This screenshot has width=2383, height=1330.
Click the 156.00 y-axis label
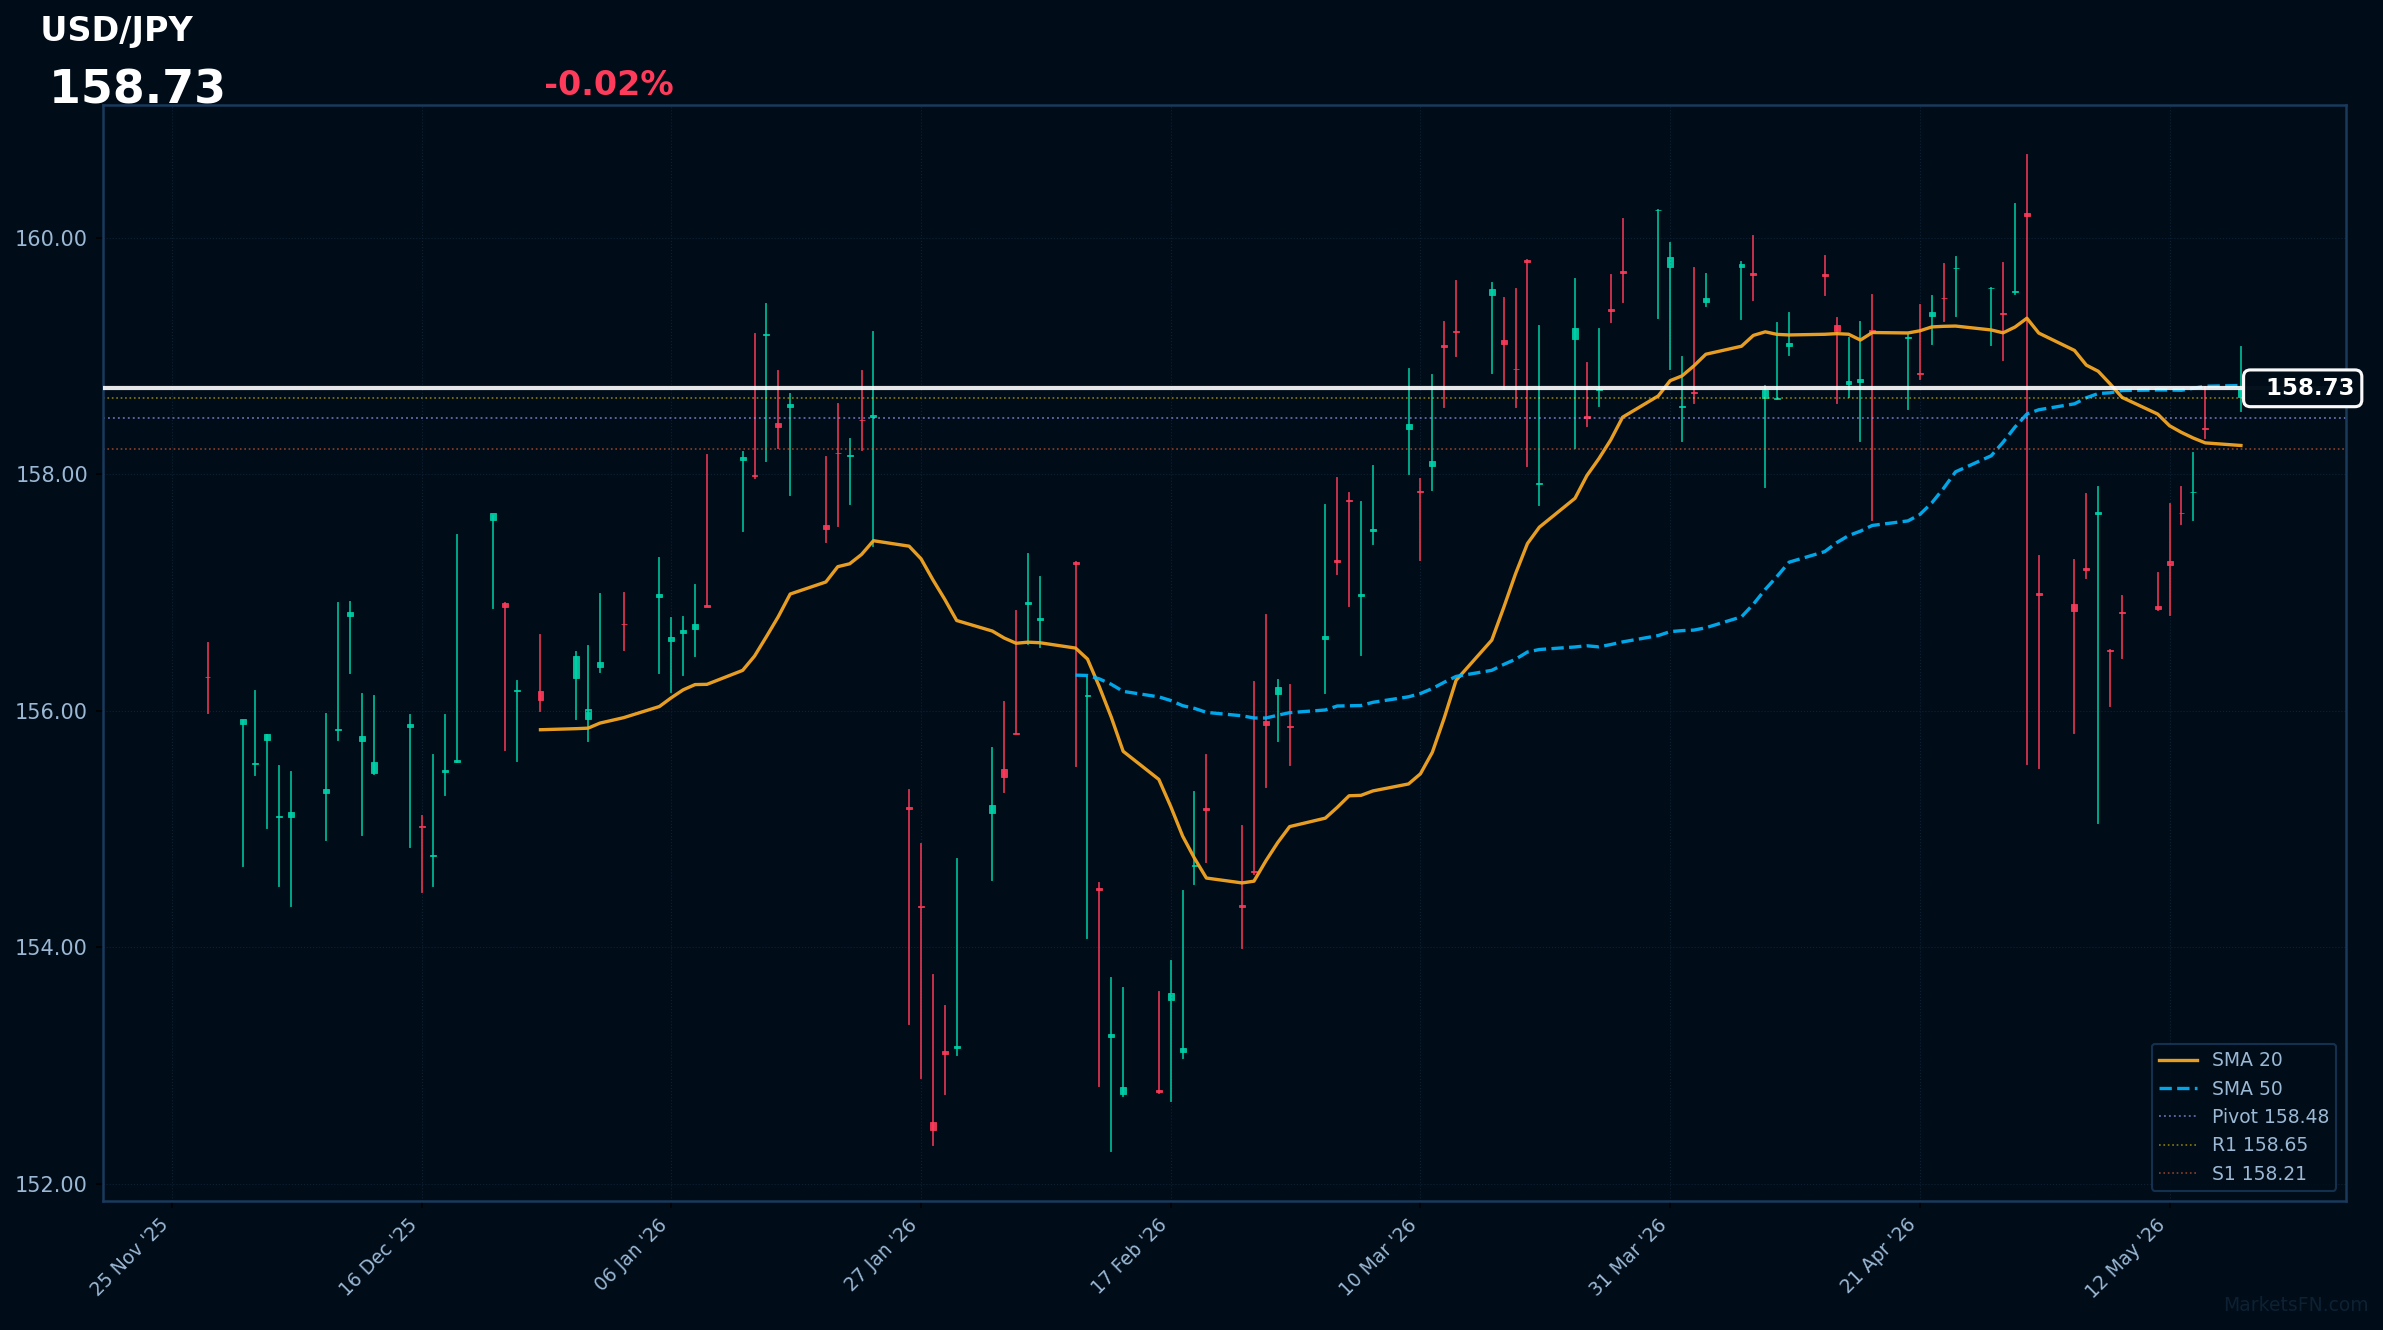[x=51, y=712]
